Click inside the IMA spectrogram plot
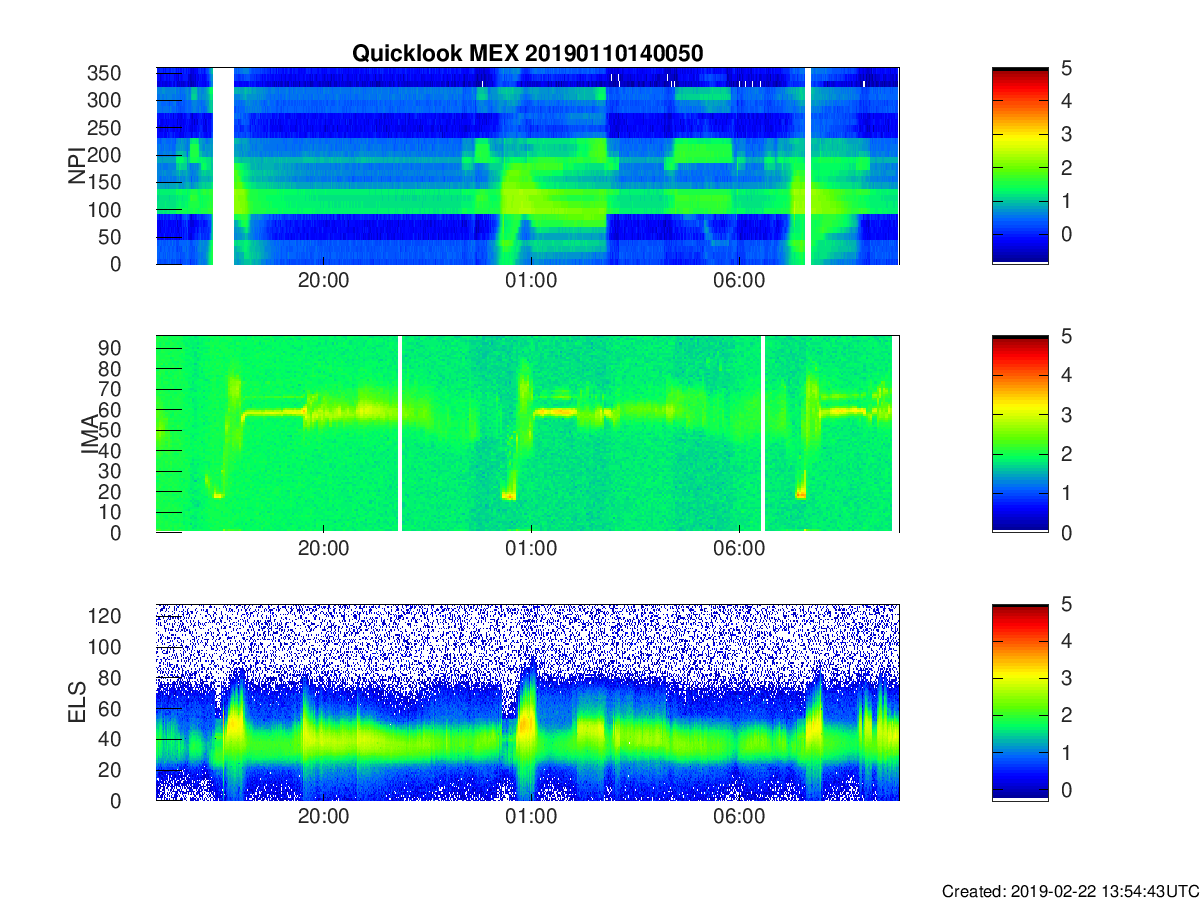Screen dimensions: 1200x900 (527, 434)
